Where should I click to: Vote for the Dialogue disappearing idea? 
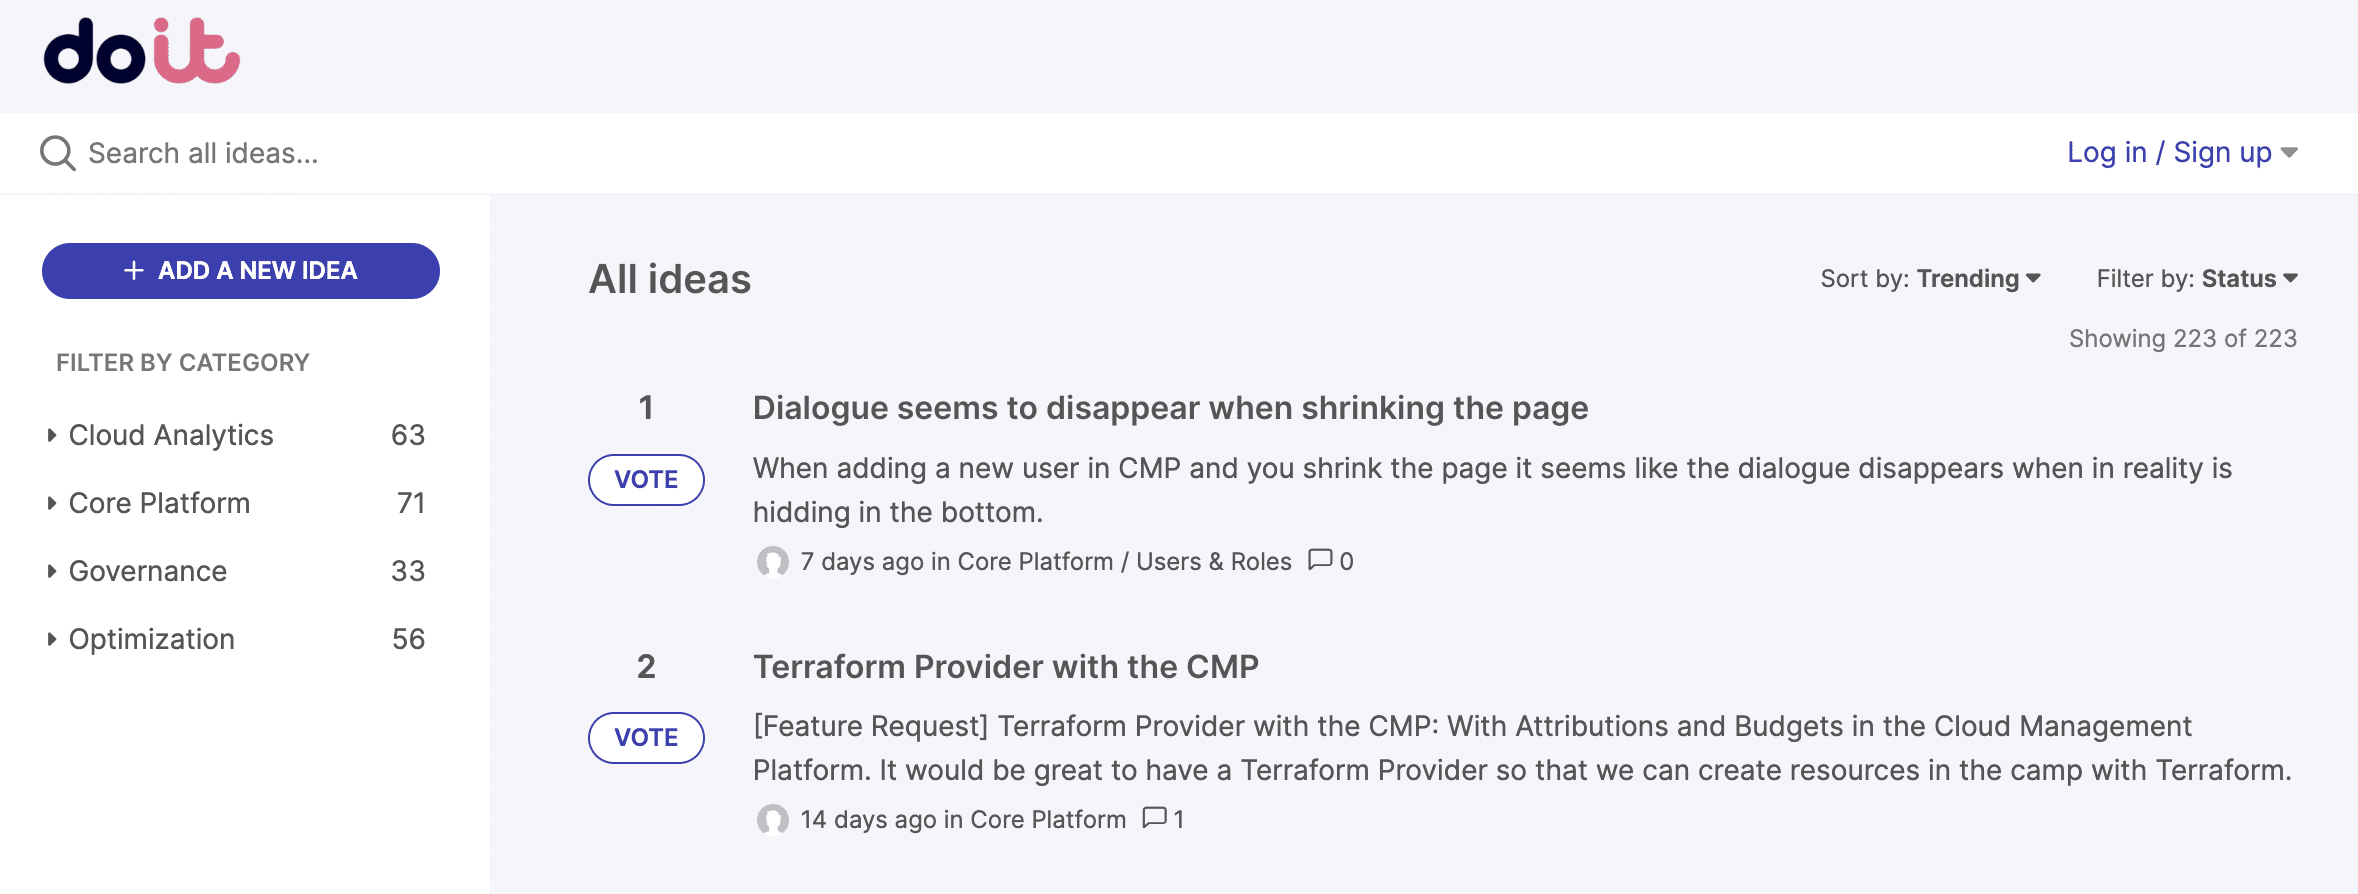[646, 480]
